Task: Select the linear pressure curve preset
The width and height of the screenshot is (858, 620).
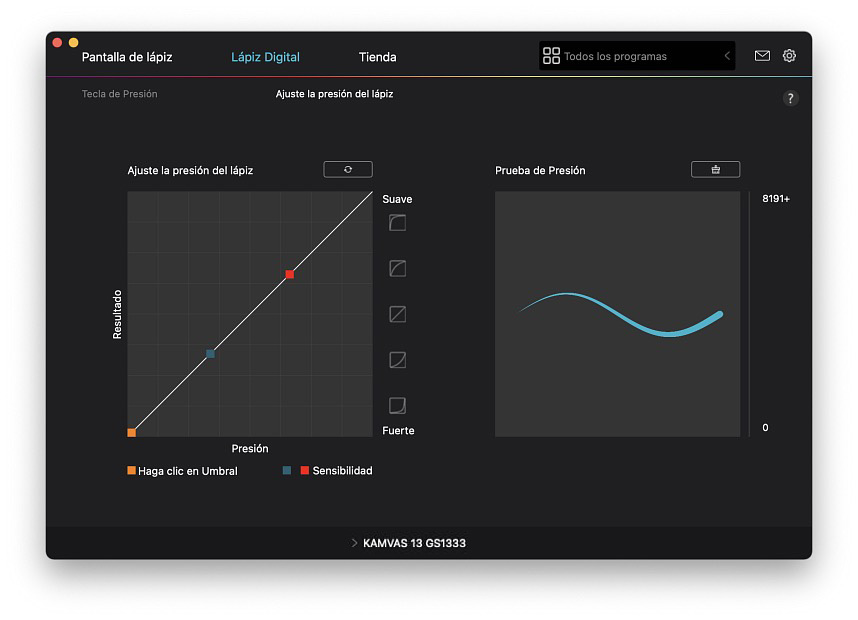Action: [x=397, y=314]
